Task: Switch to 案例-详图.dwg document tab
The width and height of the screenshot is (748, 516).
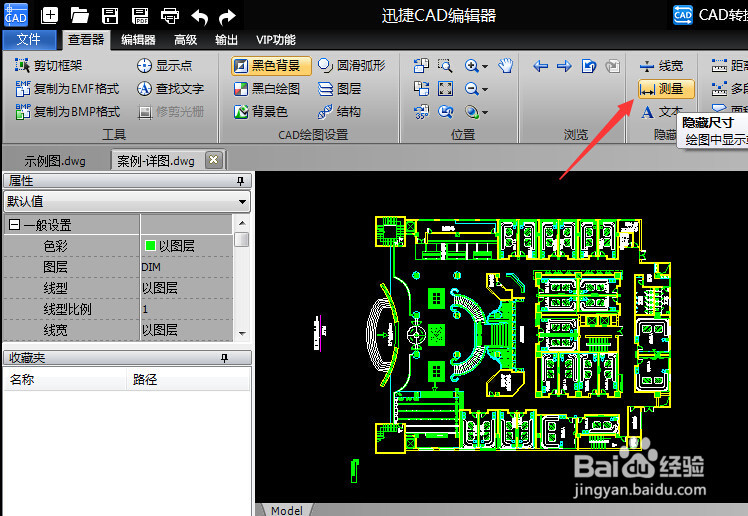Action: point(156,161)
